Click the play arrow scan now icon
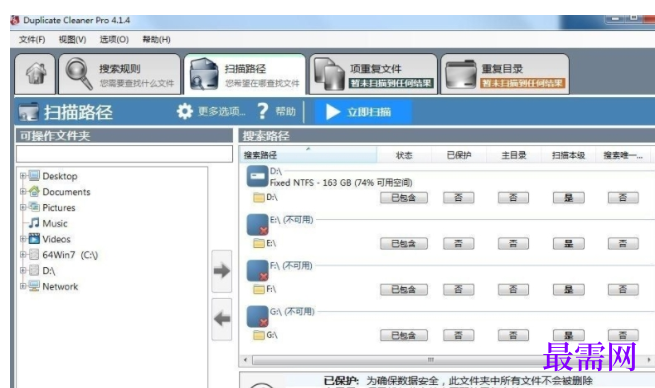Image resolution: width=655 pixels, height=388 pixels. point(333,112)
